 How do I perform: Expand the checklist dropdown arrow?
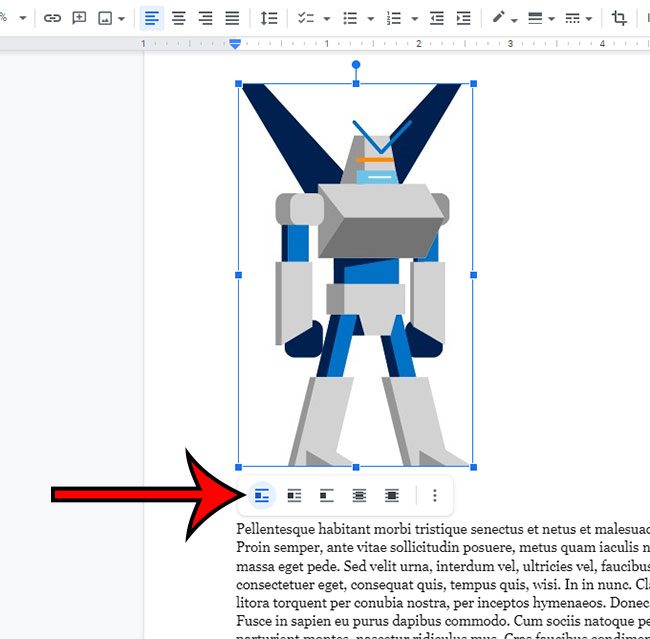(x=327, y=19)
